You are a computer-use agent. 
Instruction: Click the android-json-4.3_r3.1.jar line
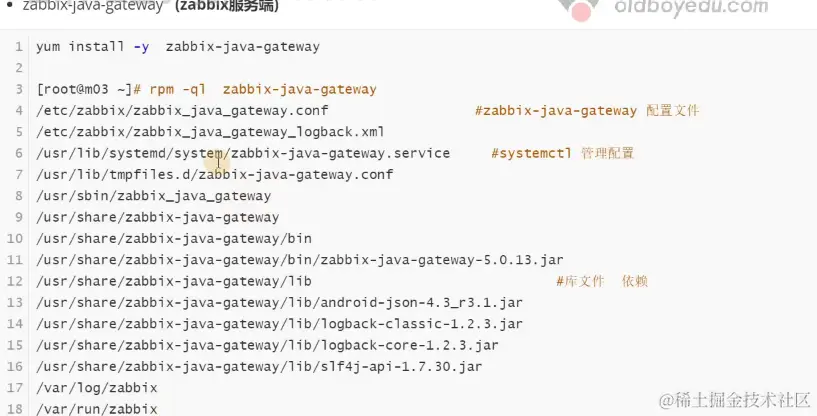(x=279, y=303)
